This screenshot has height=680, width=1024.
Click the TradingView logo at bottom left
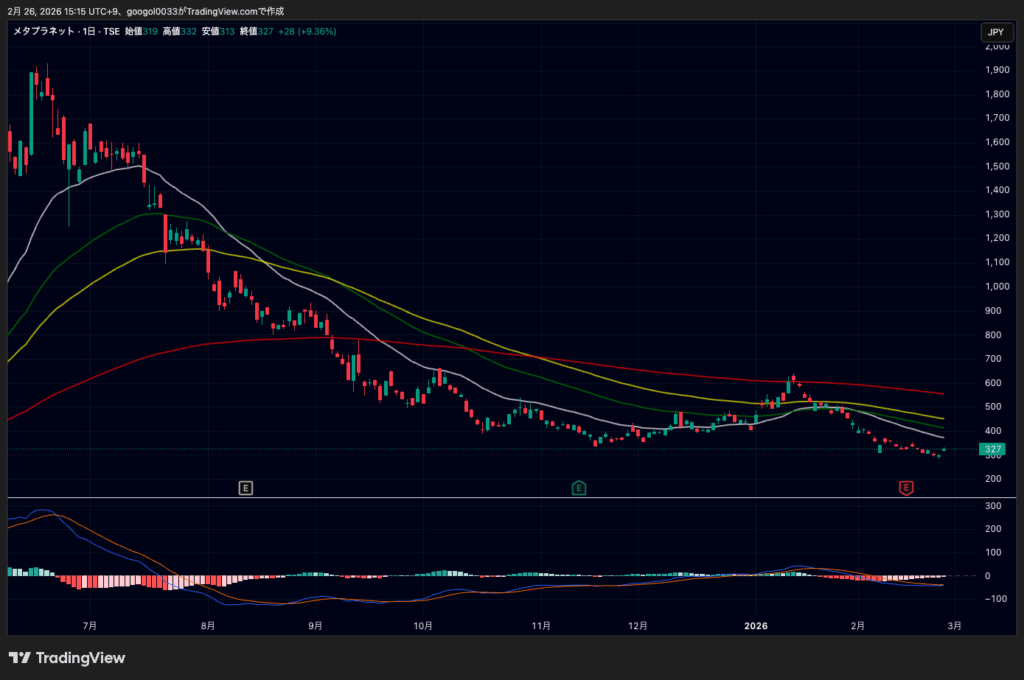pyautogui.click(x=67, y=658)
